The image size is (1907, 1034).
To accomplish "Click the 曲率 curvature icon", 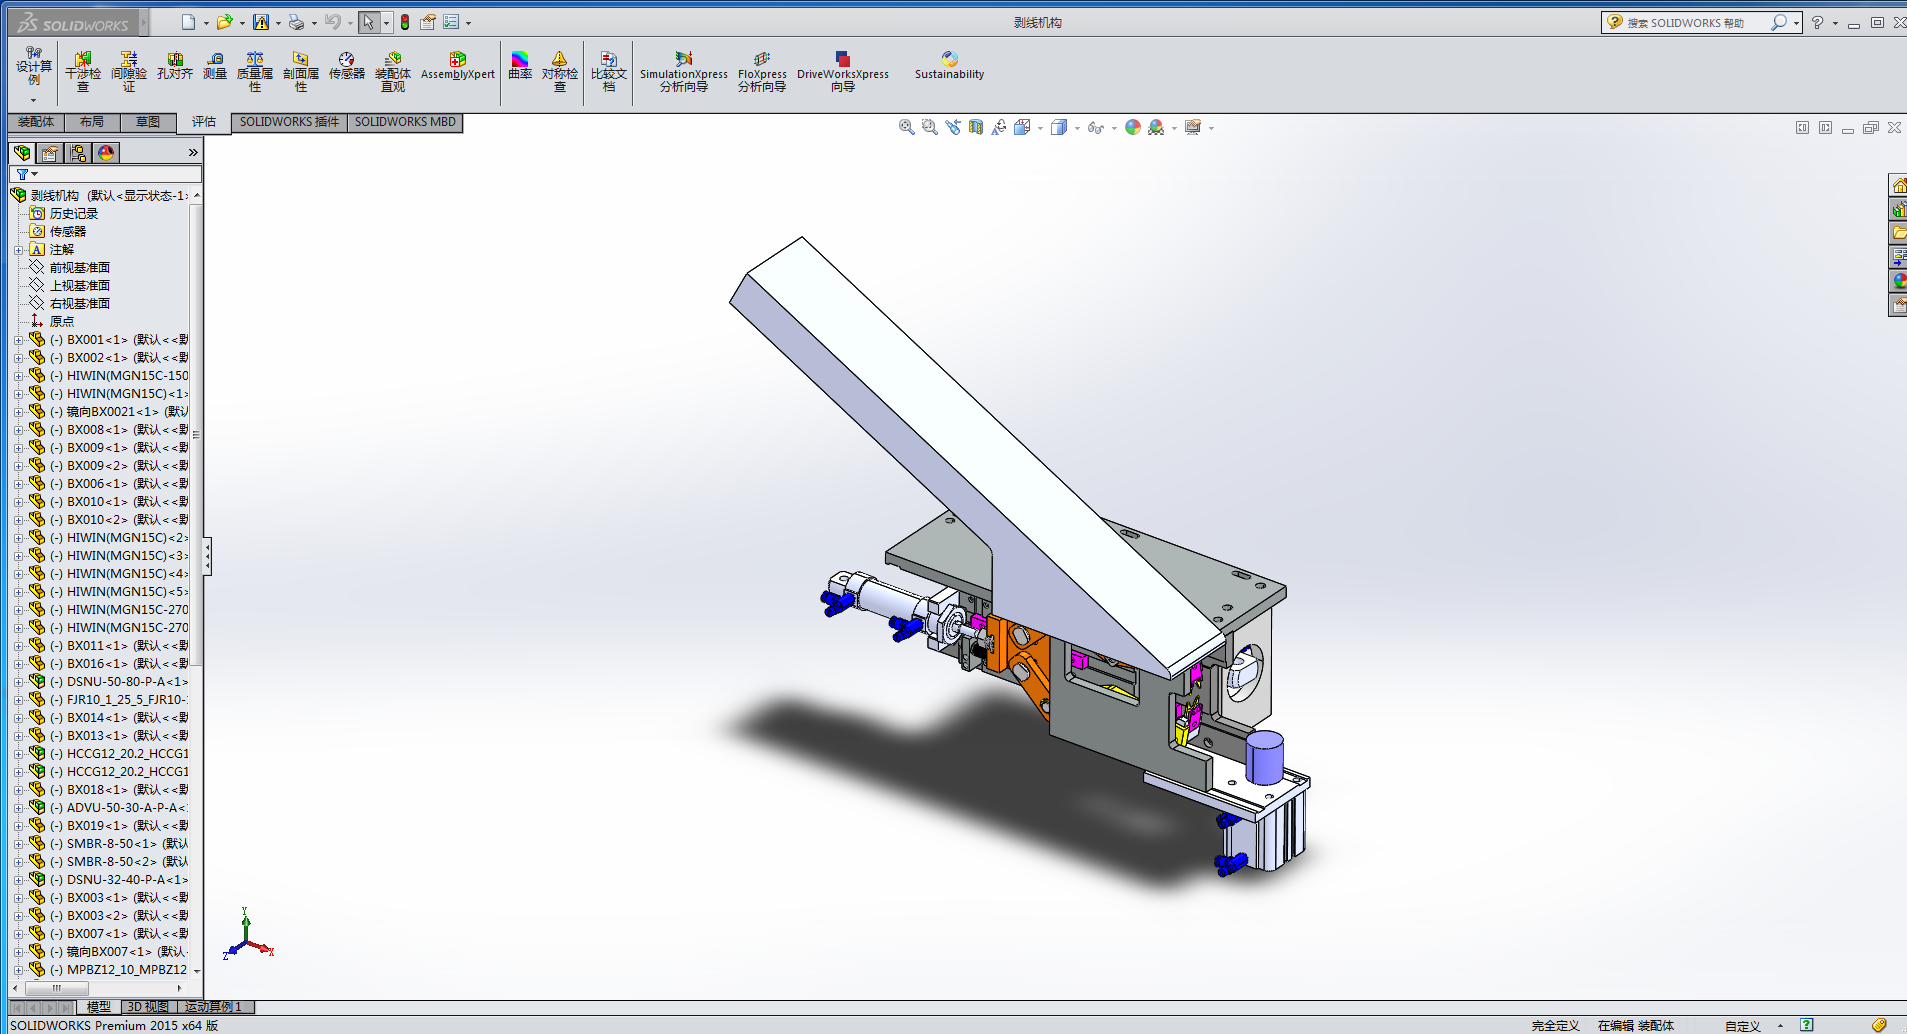I will coord(520,67).
